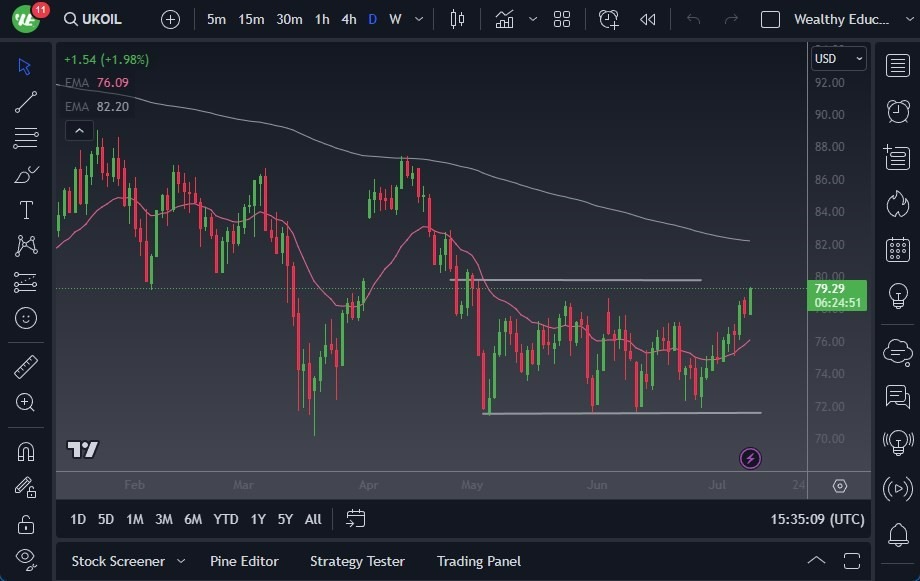Collapse the EMA indicator legend
920x581 pixels.
tap(79, 130)
